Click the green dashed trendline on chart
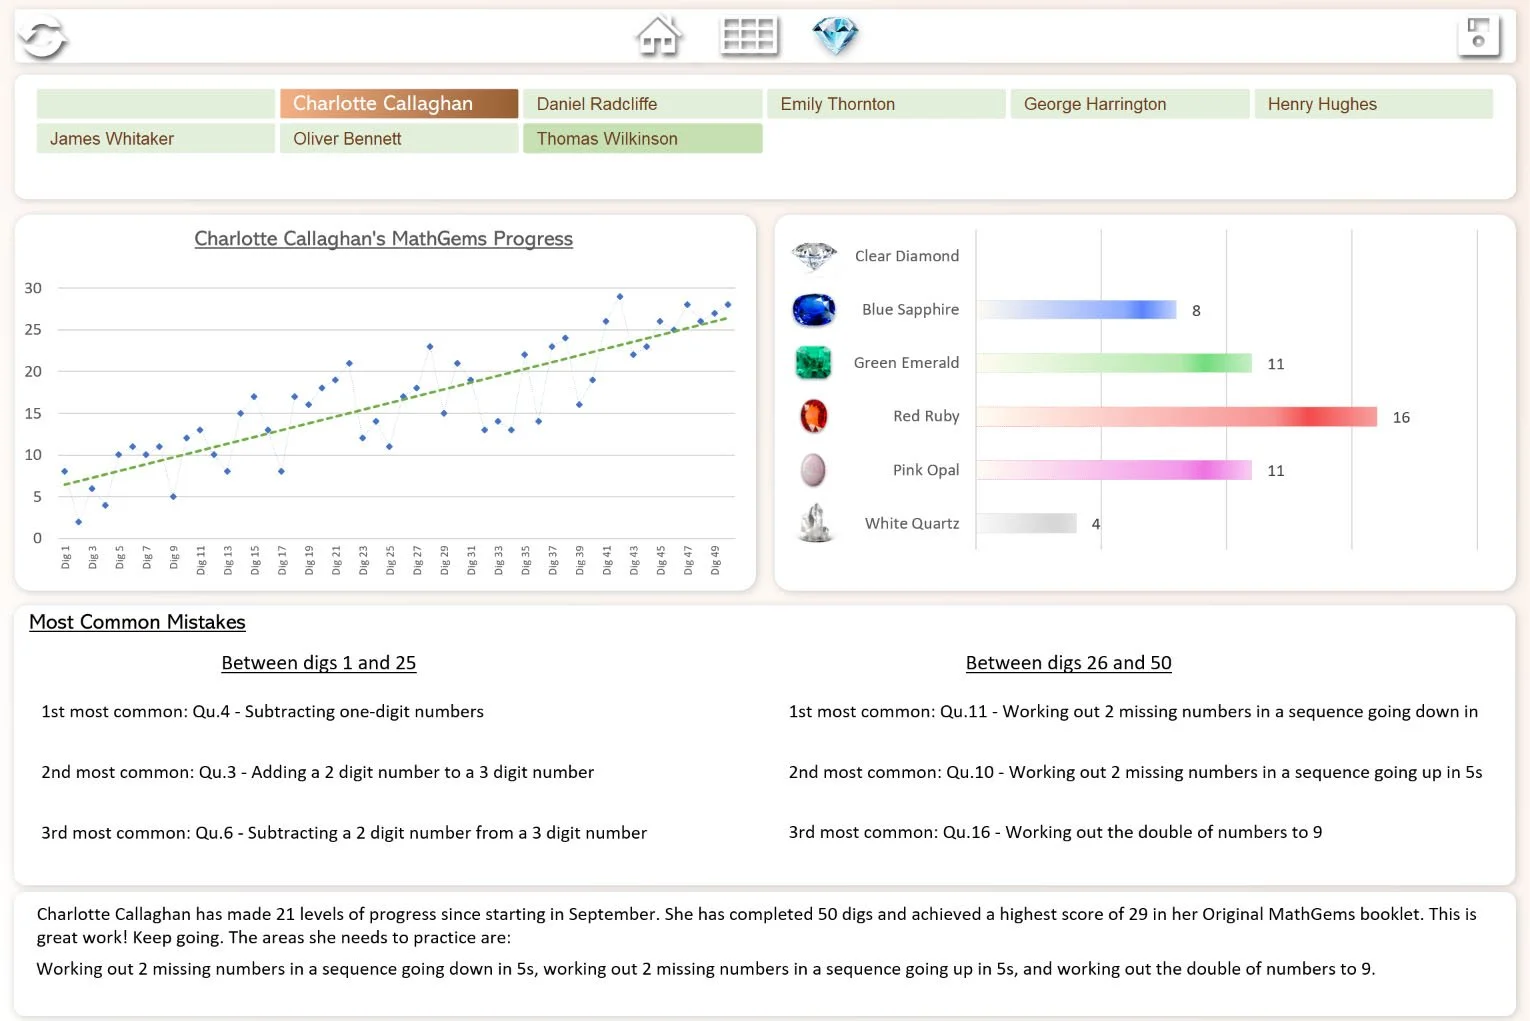Viewport: 1530px width, 1021px height. (x=395, y=402)
